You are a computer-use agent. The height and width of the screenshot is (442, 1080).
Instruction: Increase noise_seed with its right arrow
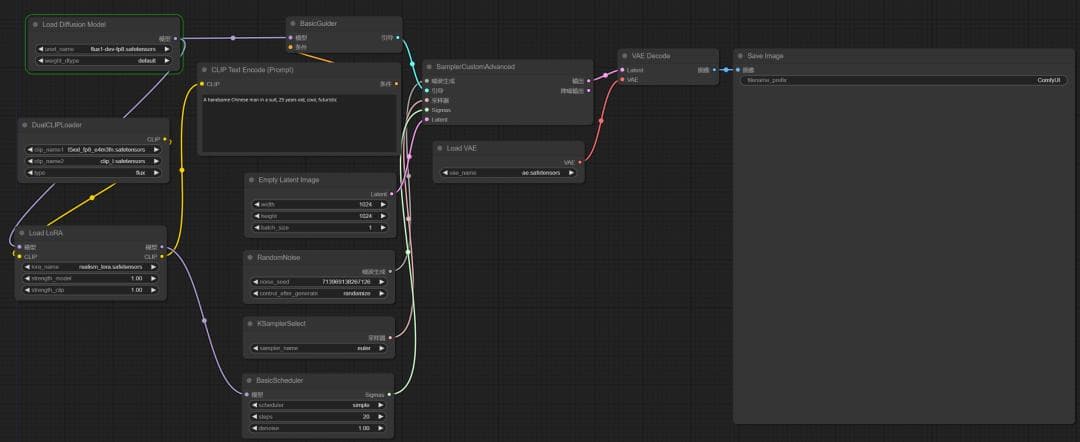click(x=382, y=282)
